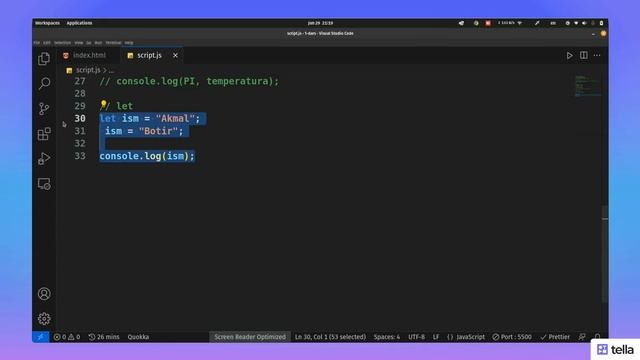This screenshot has height=360, width=640.
Task: Open the Run and Debug view icon
Action: pos(44,158)
